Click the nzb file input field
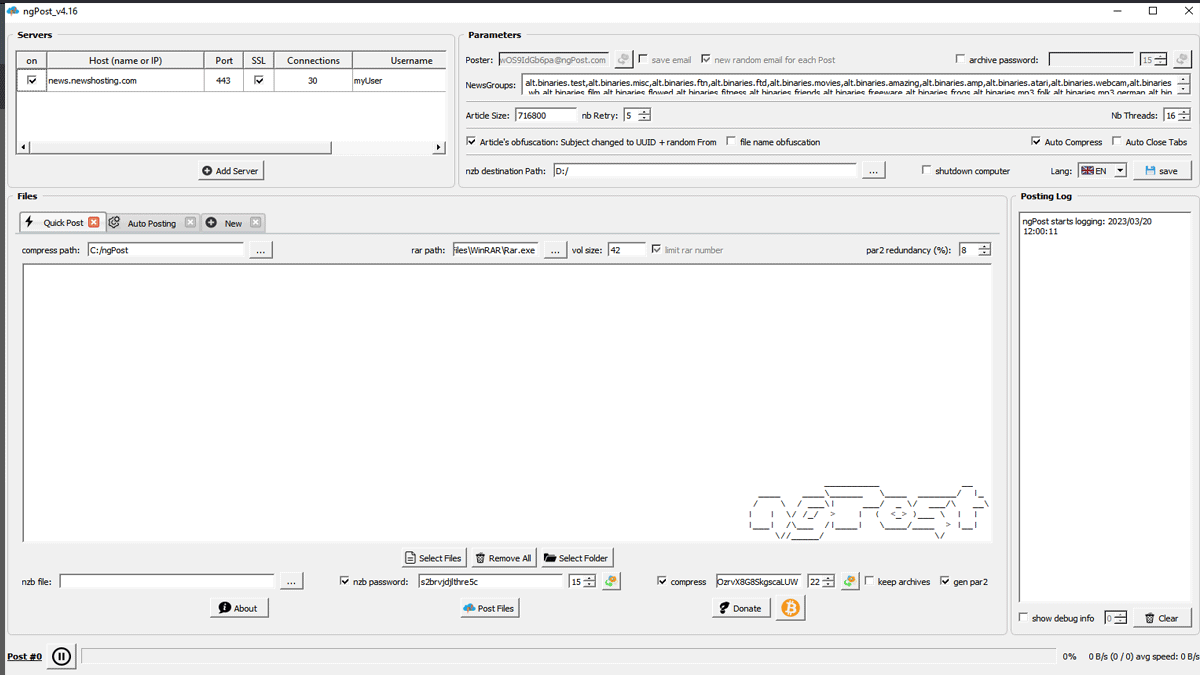 click(167, 581)
